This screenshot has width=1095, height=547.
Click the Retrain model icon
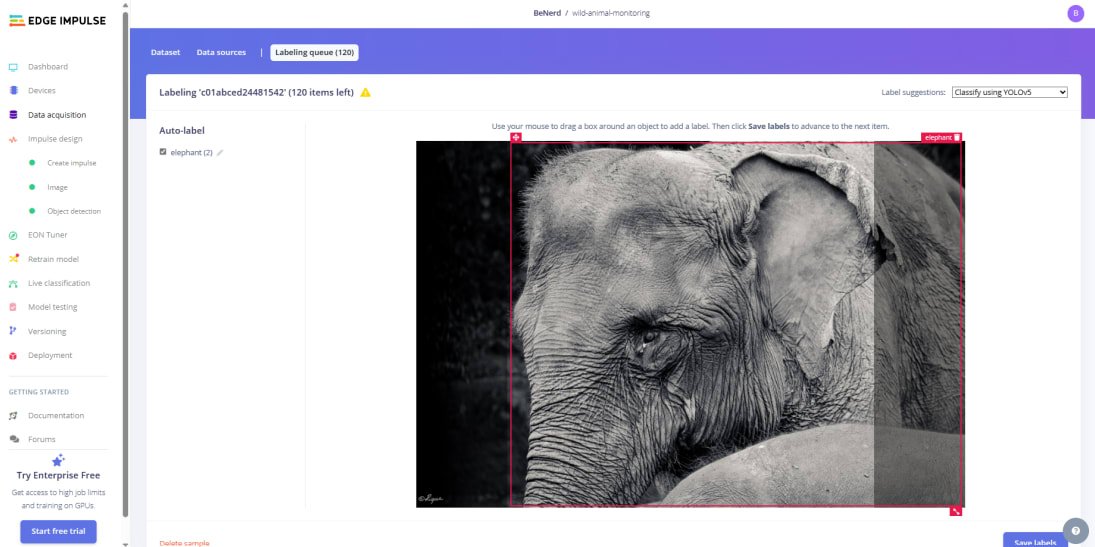(13, 259)
